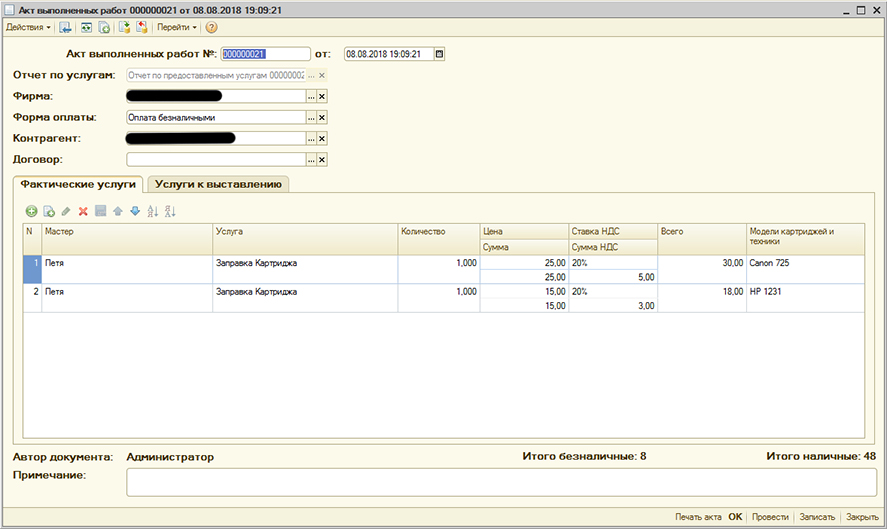Open the calendar picker beside the date field
This screenshot has width=887, height=529.
[x=439, y=54]
